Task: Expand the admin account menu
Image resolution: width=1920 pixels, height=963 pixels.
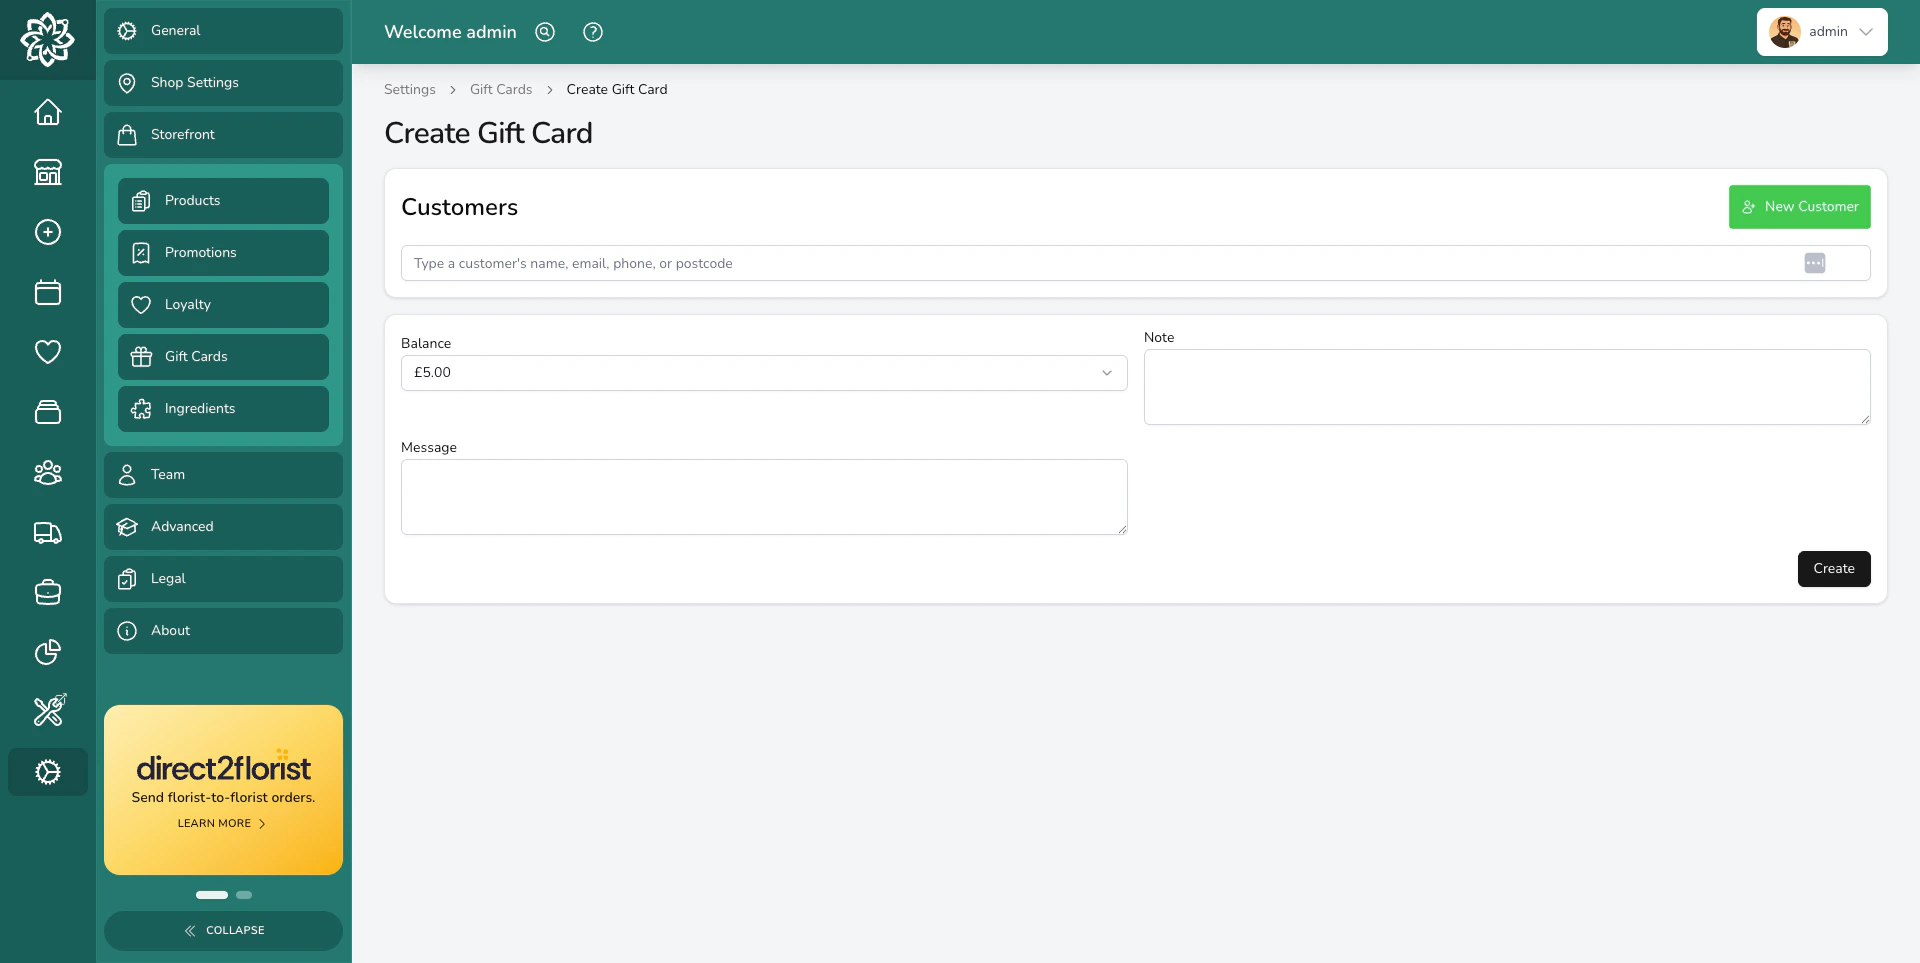Action: pyautogui.click(x=1821, y=31)
